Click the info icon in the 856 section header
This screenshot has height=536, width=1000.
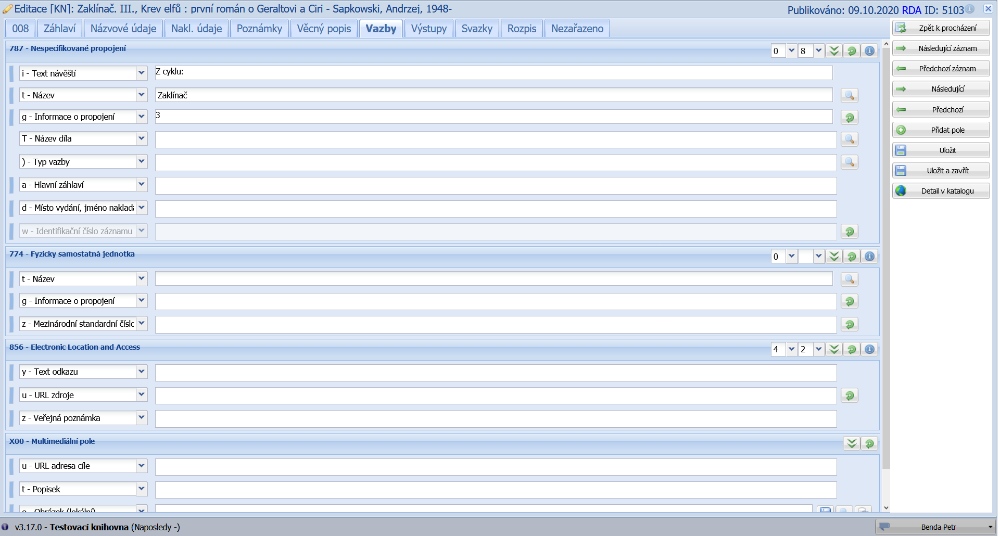(x=869, y=349)
